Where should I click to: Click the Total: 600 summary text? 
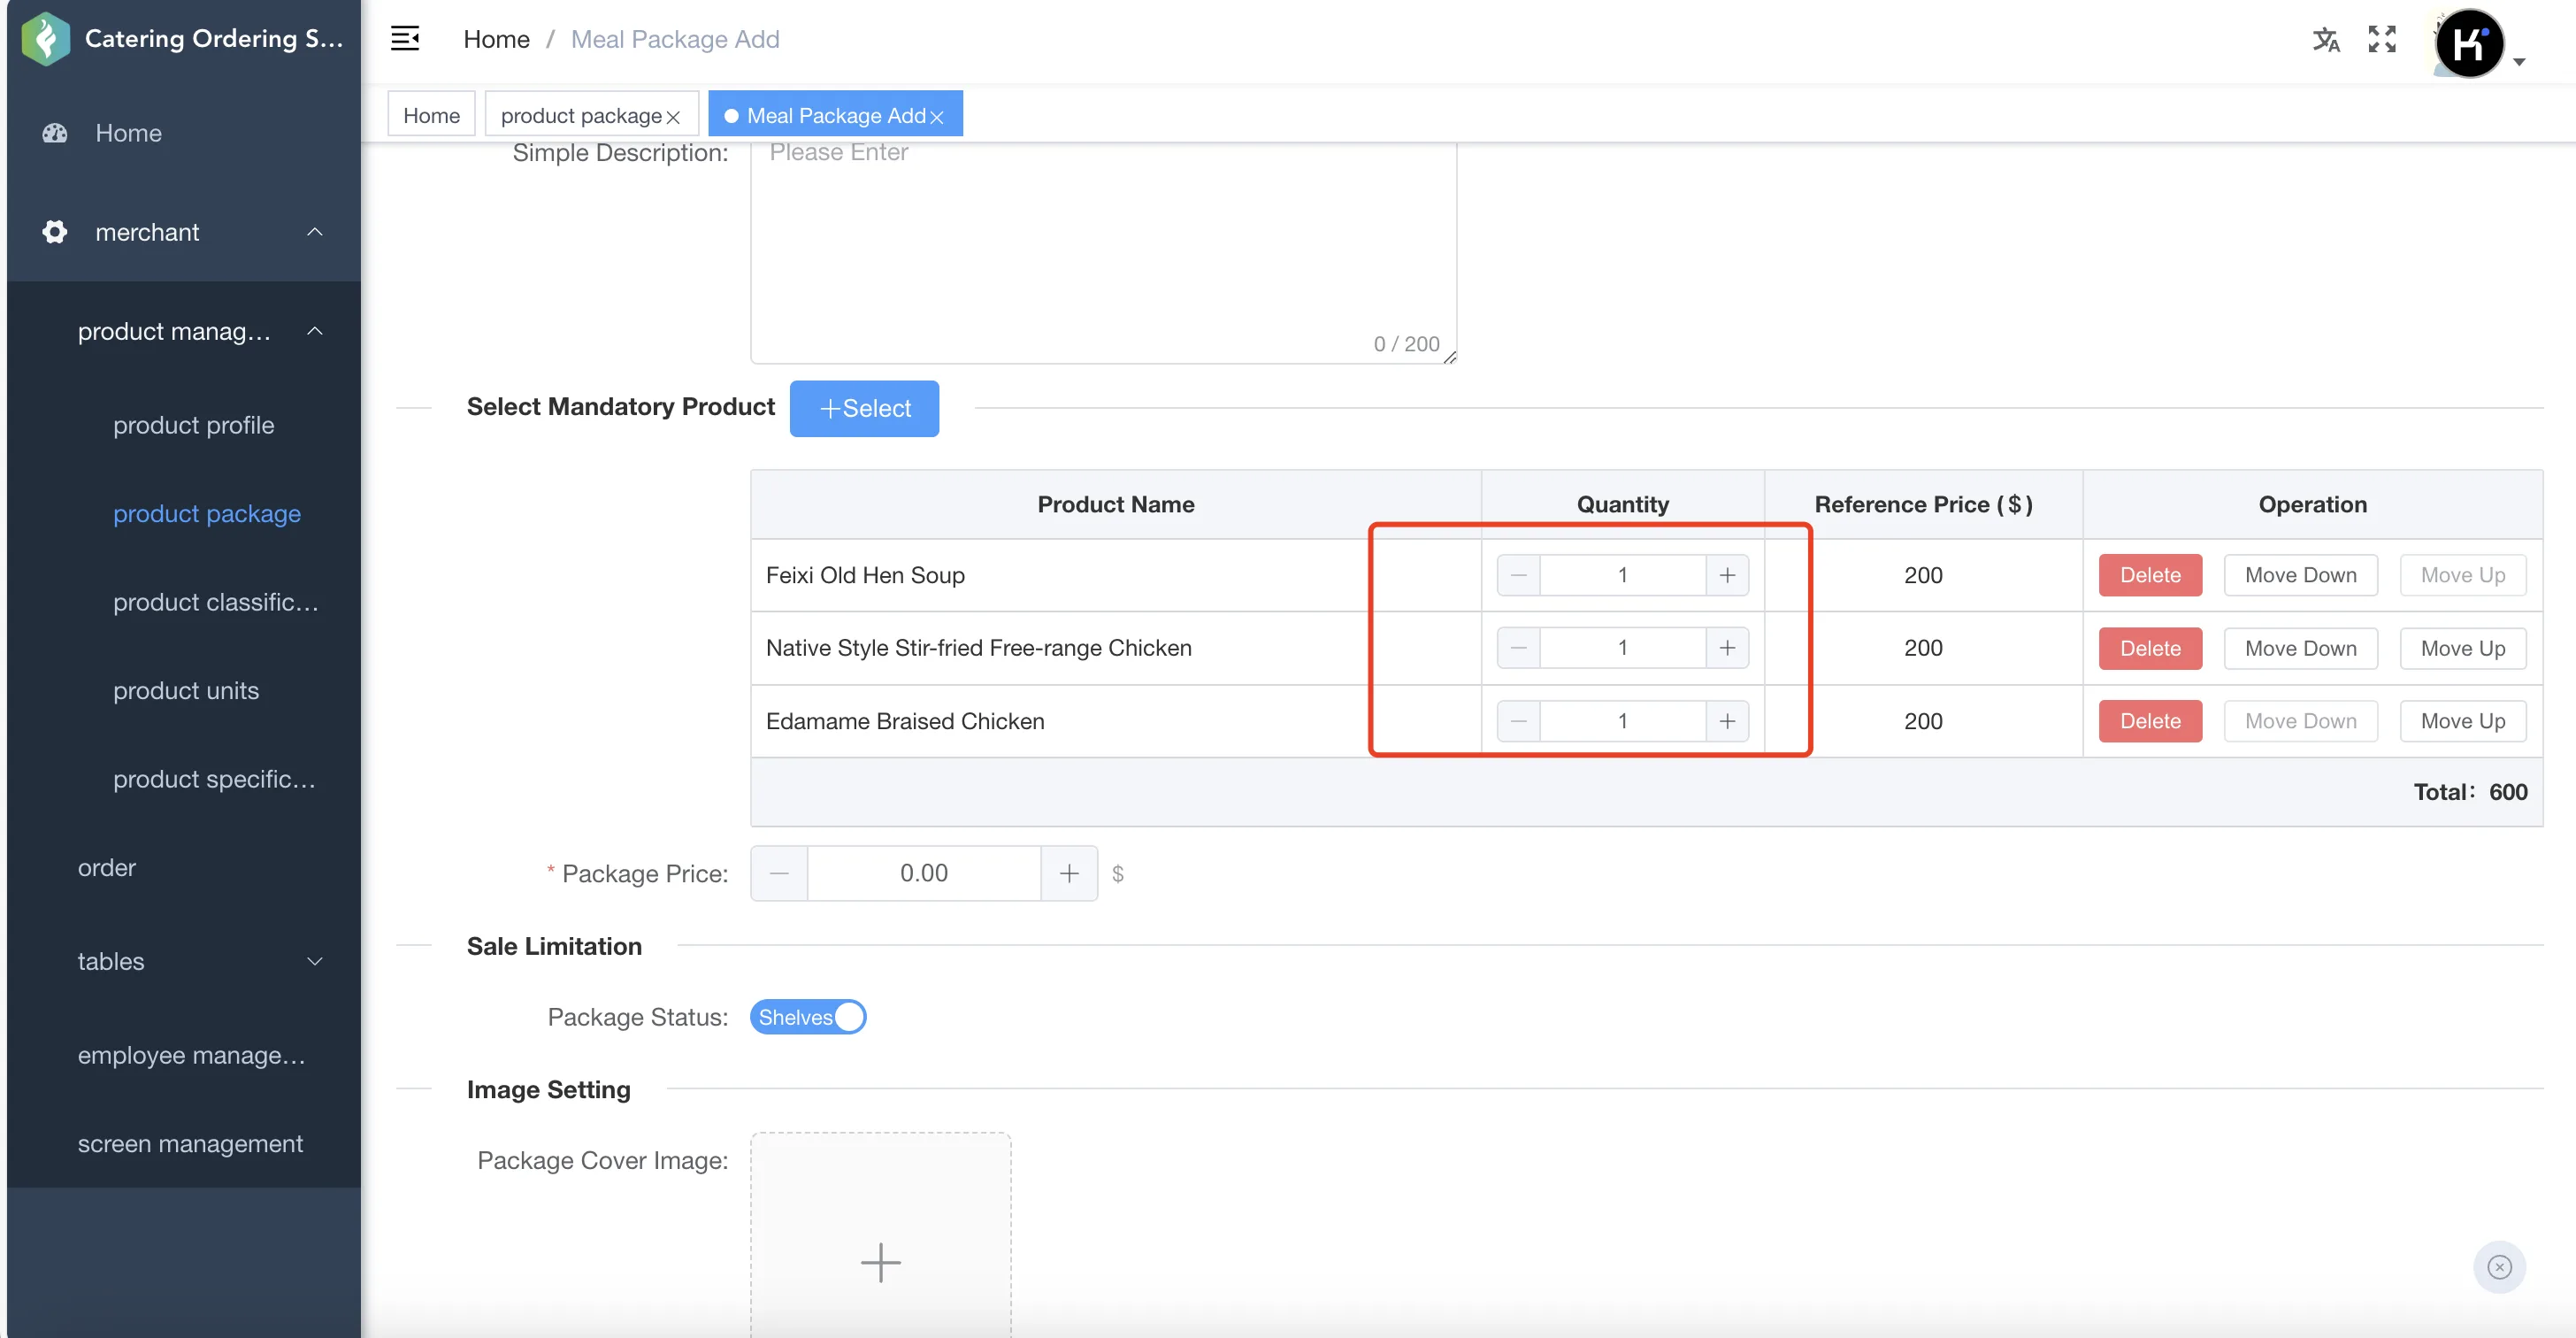coord(2470,792)
